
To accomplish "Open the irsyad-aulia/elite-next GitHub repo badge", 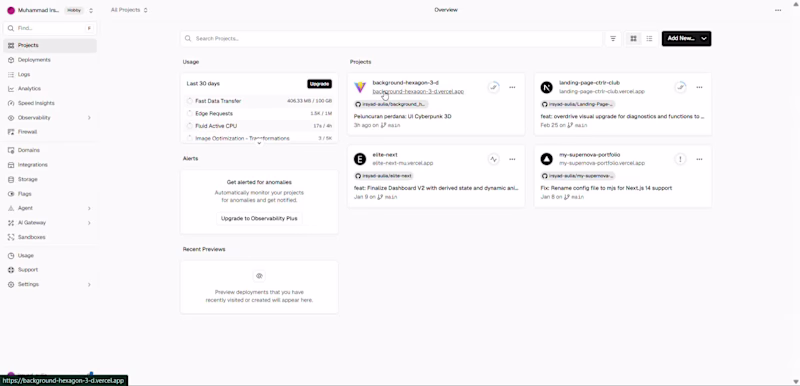I will pyautogui.click(x=384, y=176).
